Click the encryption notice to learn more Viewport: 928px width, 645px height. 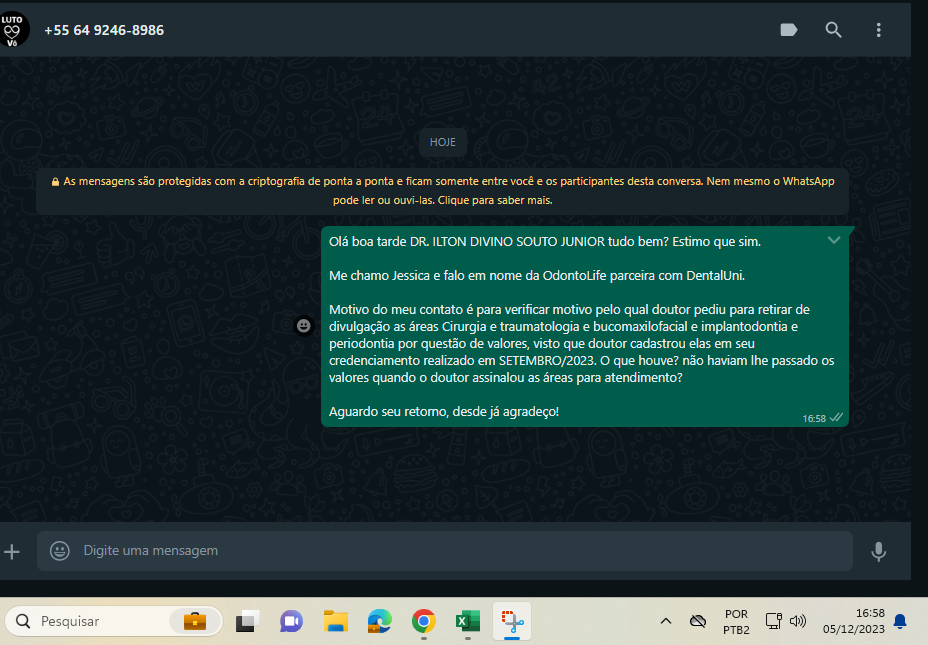443,191
